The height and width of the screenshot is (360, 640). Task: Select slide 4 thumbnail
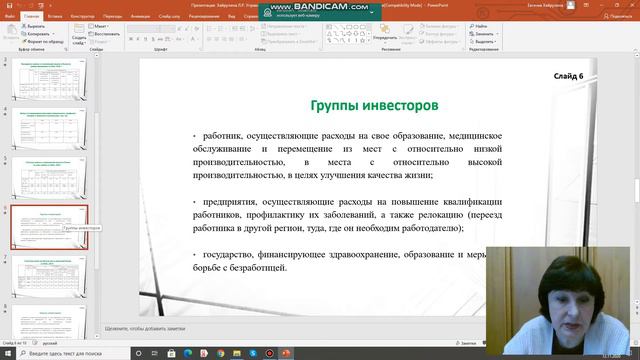point(49,129)
